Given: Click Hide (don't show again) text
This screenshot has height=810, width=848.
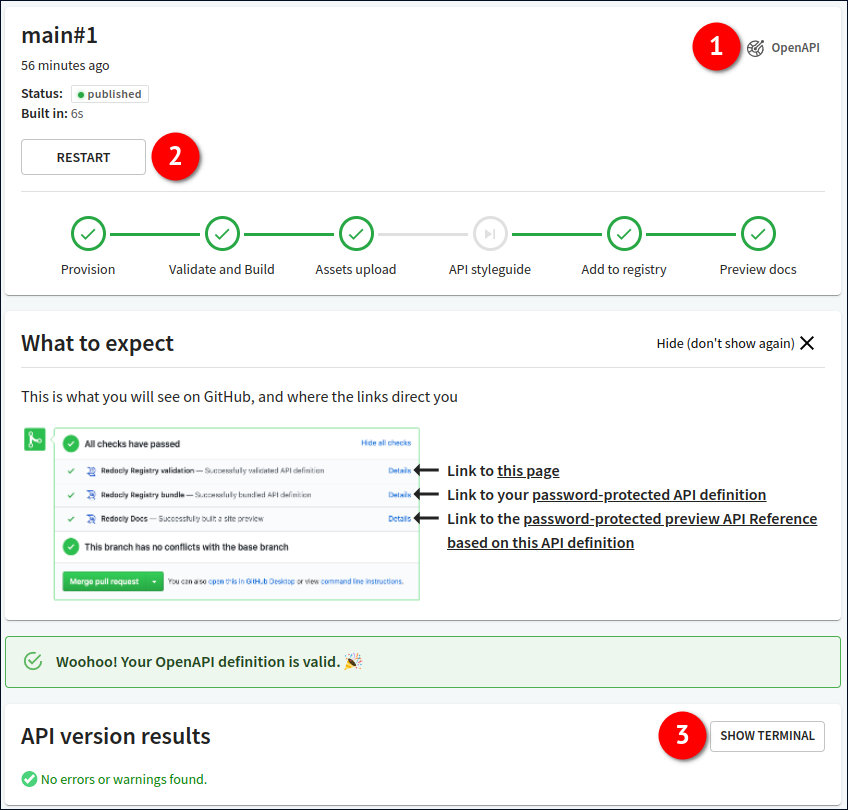Looking at the screenshot, I should tap(725, 343).
